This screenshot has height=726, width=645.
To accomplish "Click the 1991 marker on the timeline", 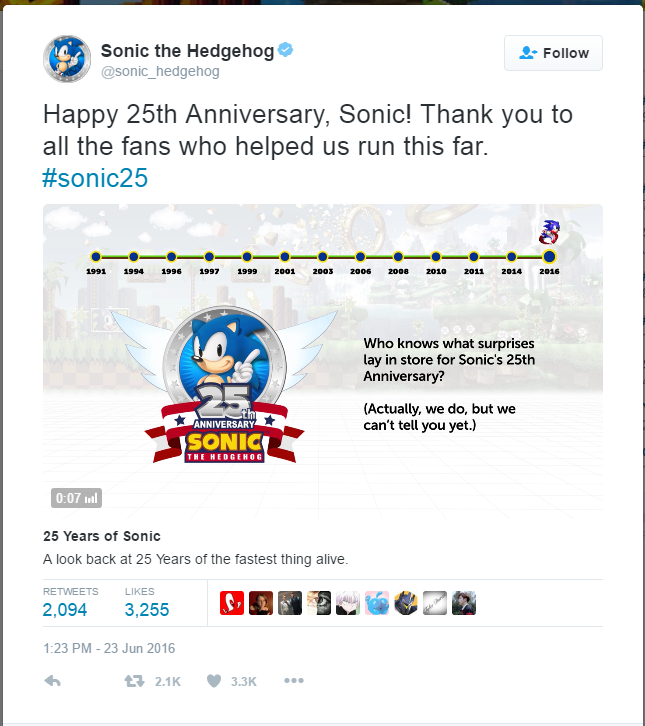I will pos(96,257).
